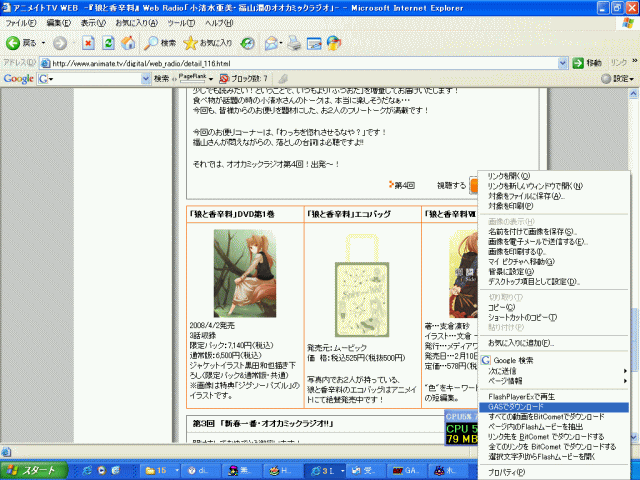Click Internet Explorer quick launch icon
This screenshot has height=480, width=640.
click(87, 471)
